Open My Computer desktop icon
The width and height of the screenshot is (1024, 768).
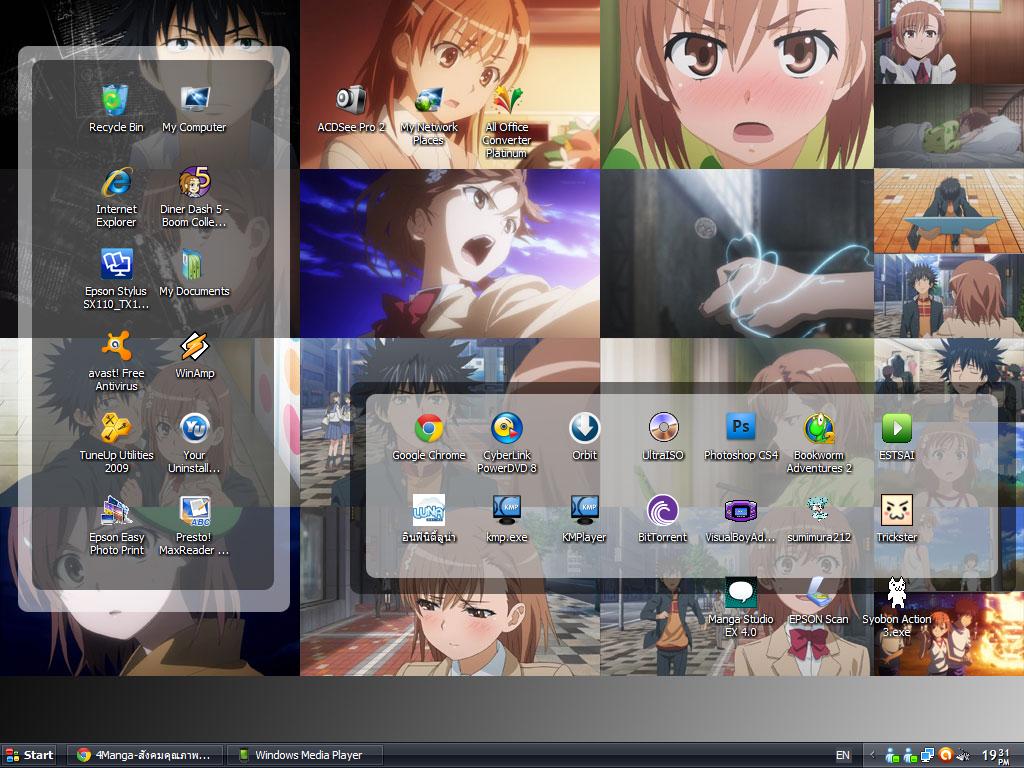tap(194, 108)
